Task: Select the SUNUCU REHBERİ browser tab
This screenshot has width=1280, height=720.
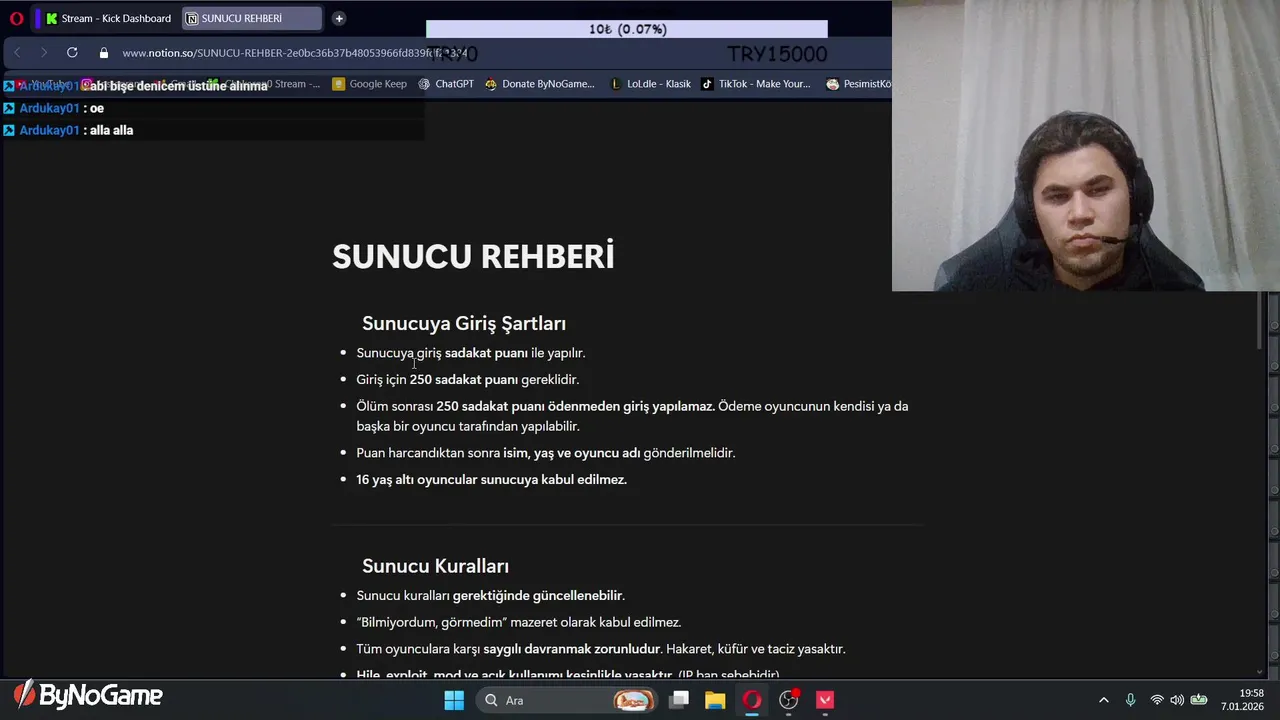Action: [x=251, y=18]
